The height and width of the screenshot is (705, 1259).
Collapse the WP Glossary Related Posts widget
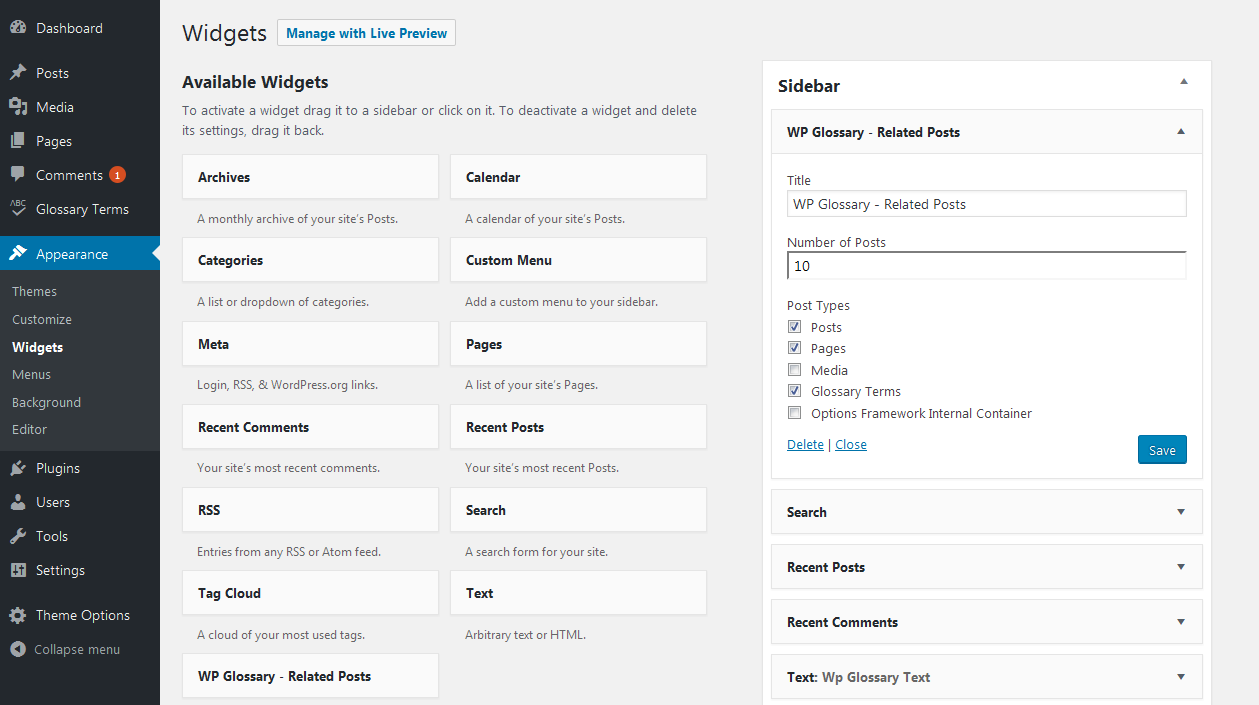pos(1181,131)
